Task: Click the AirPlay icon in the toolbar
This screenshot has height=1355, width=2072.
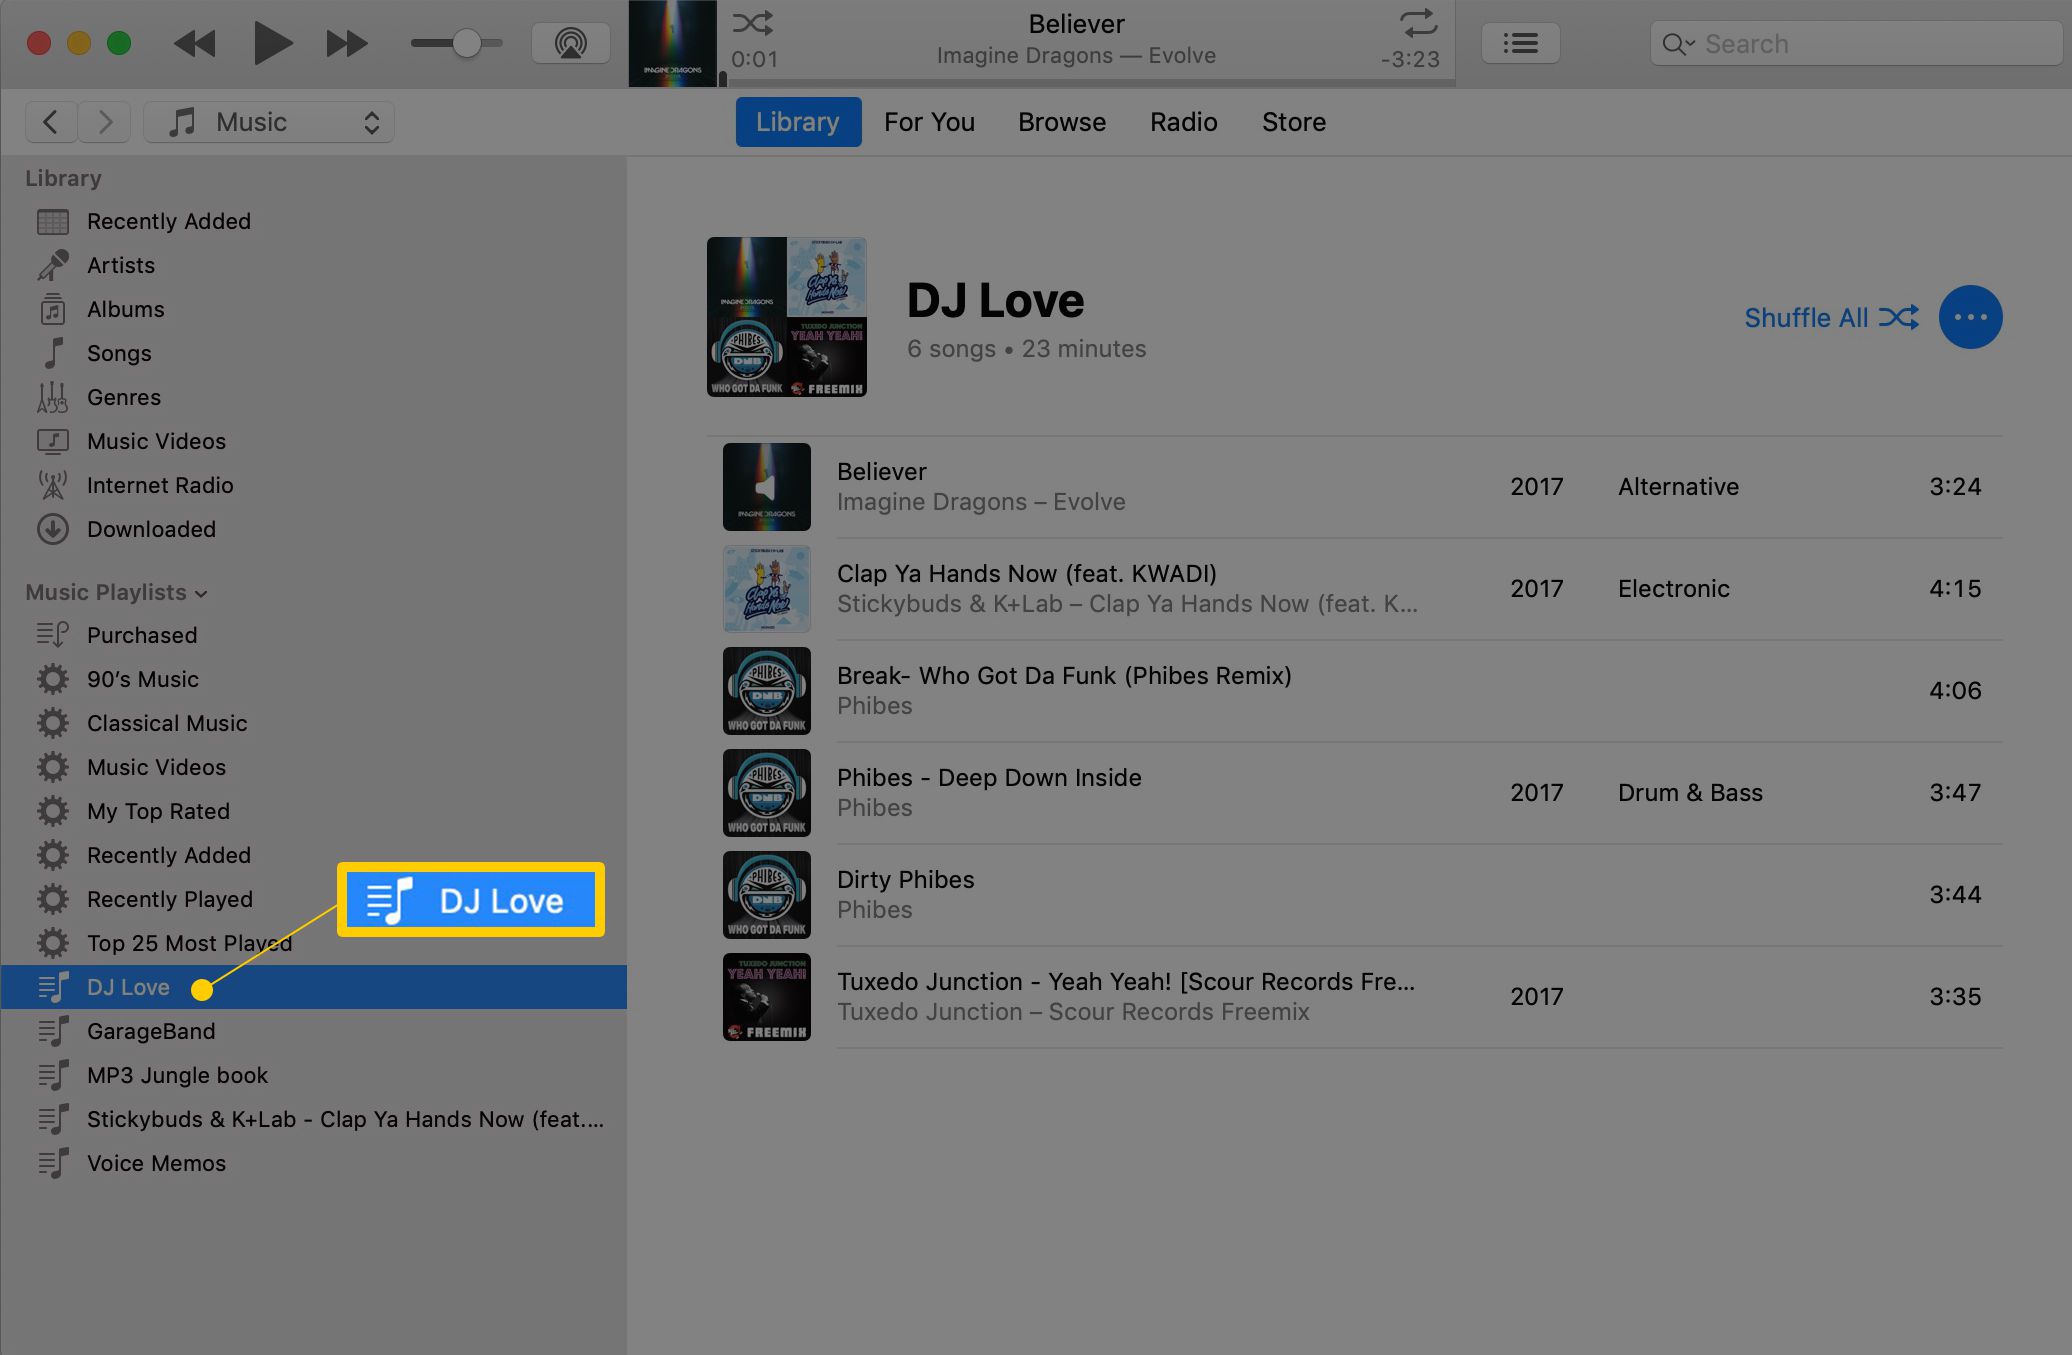Action: pos(572,41)
